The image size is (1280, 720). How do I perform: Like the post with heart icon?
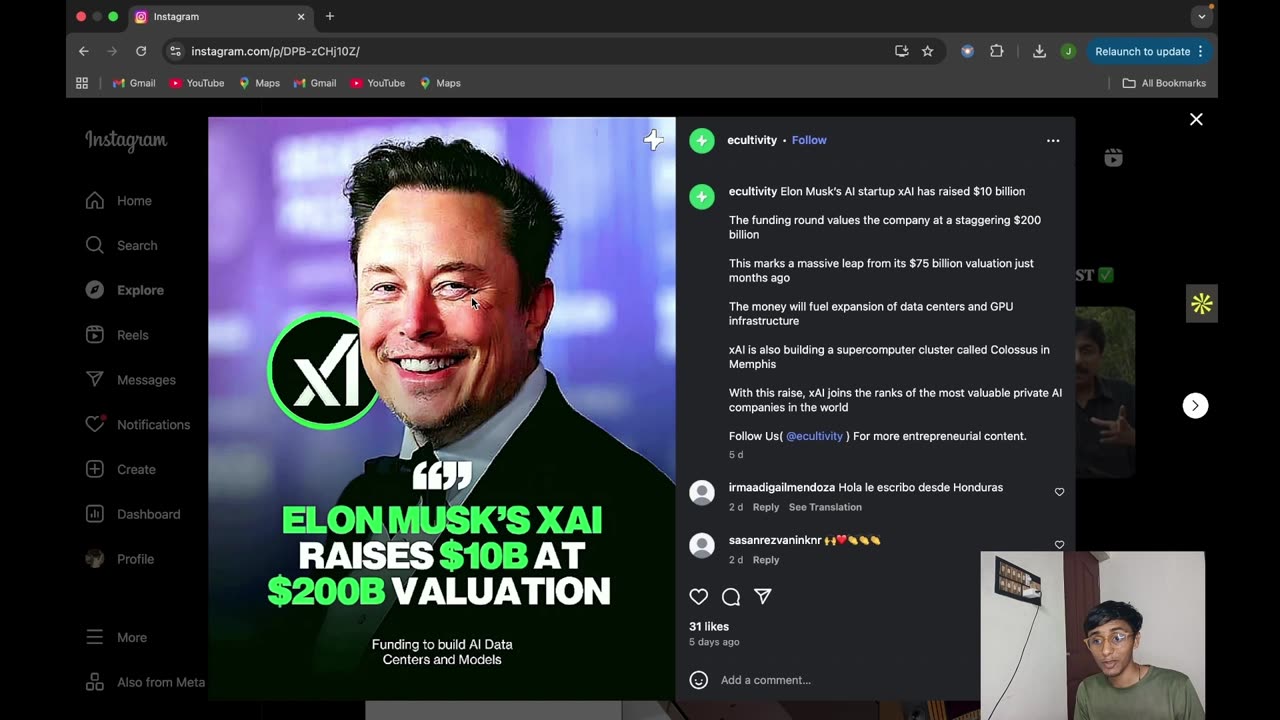click(699, 597)
